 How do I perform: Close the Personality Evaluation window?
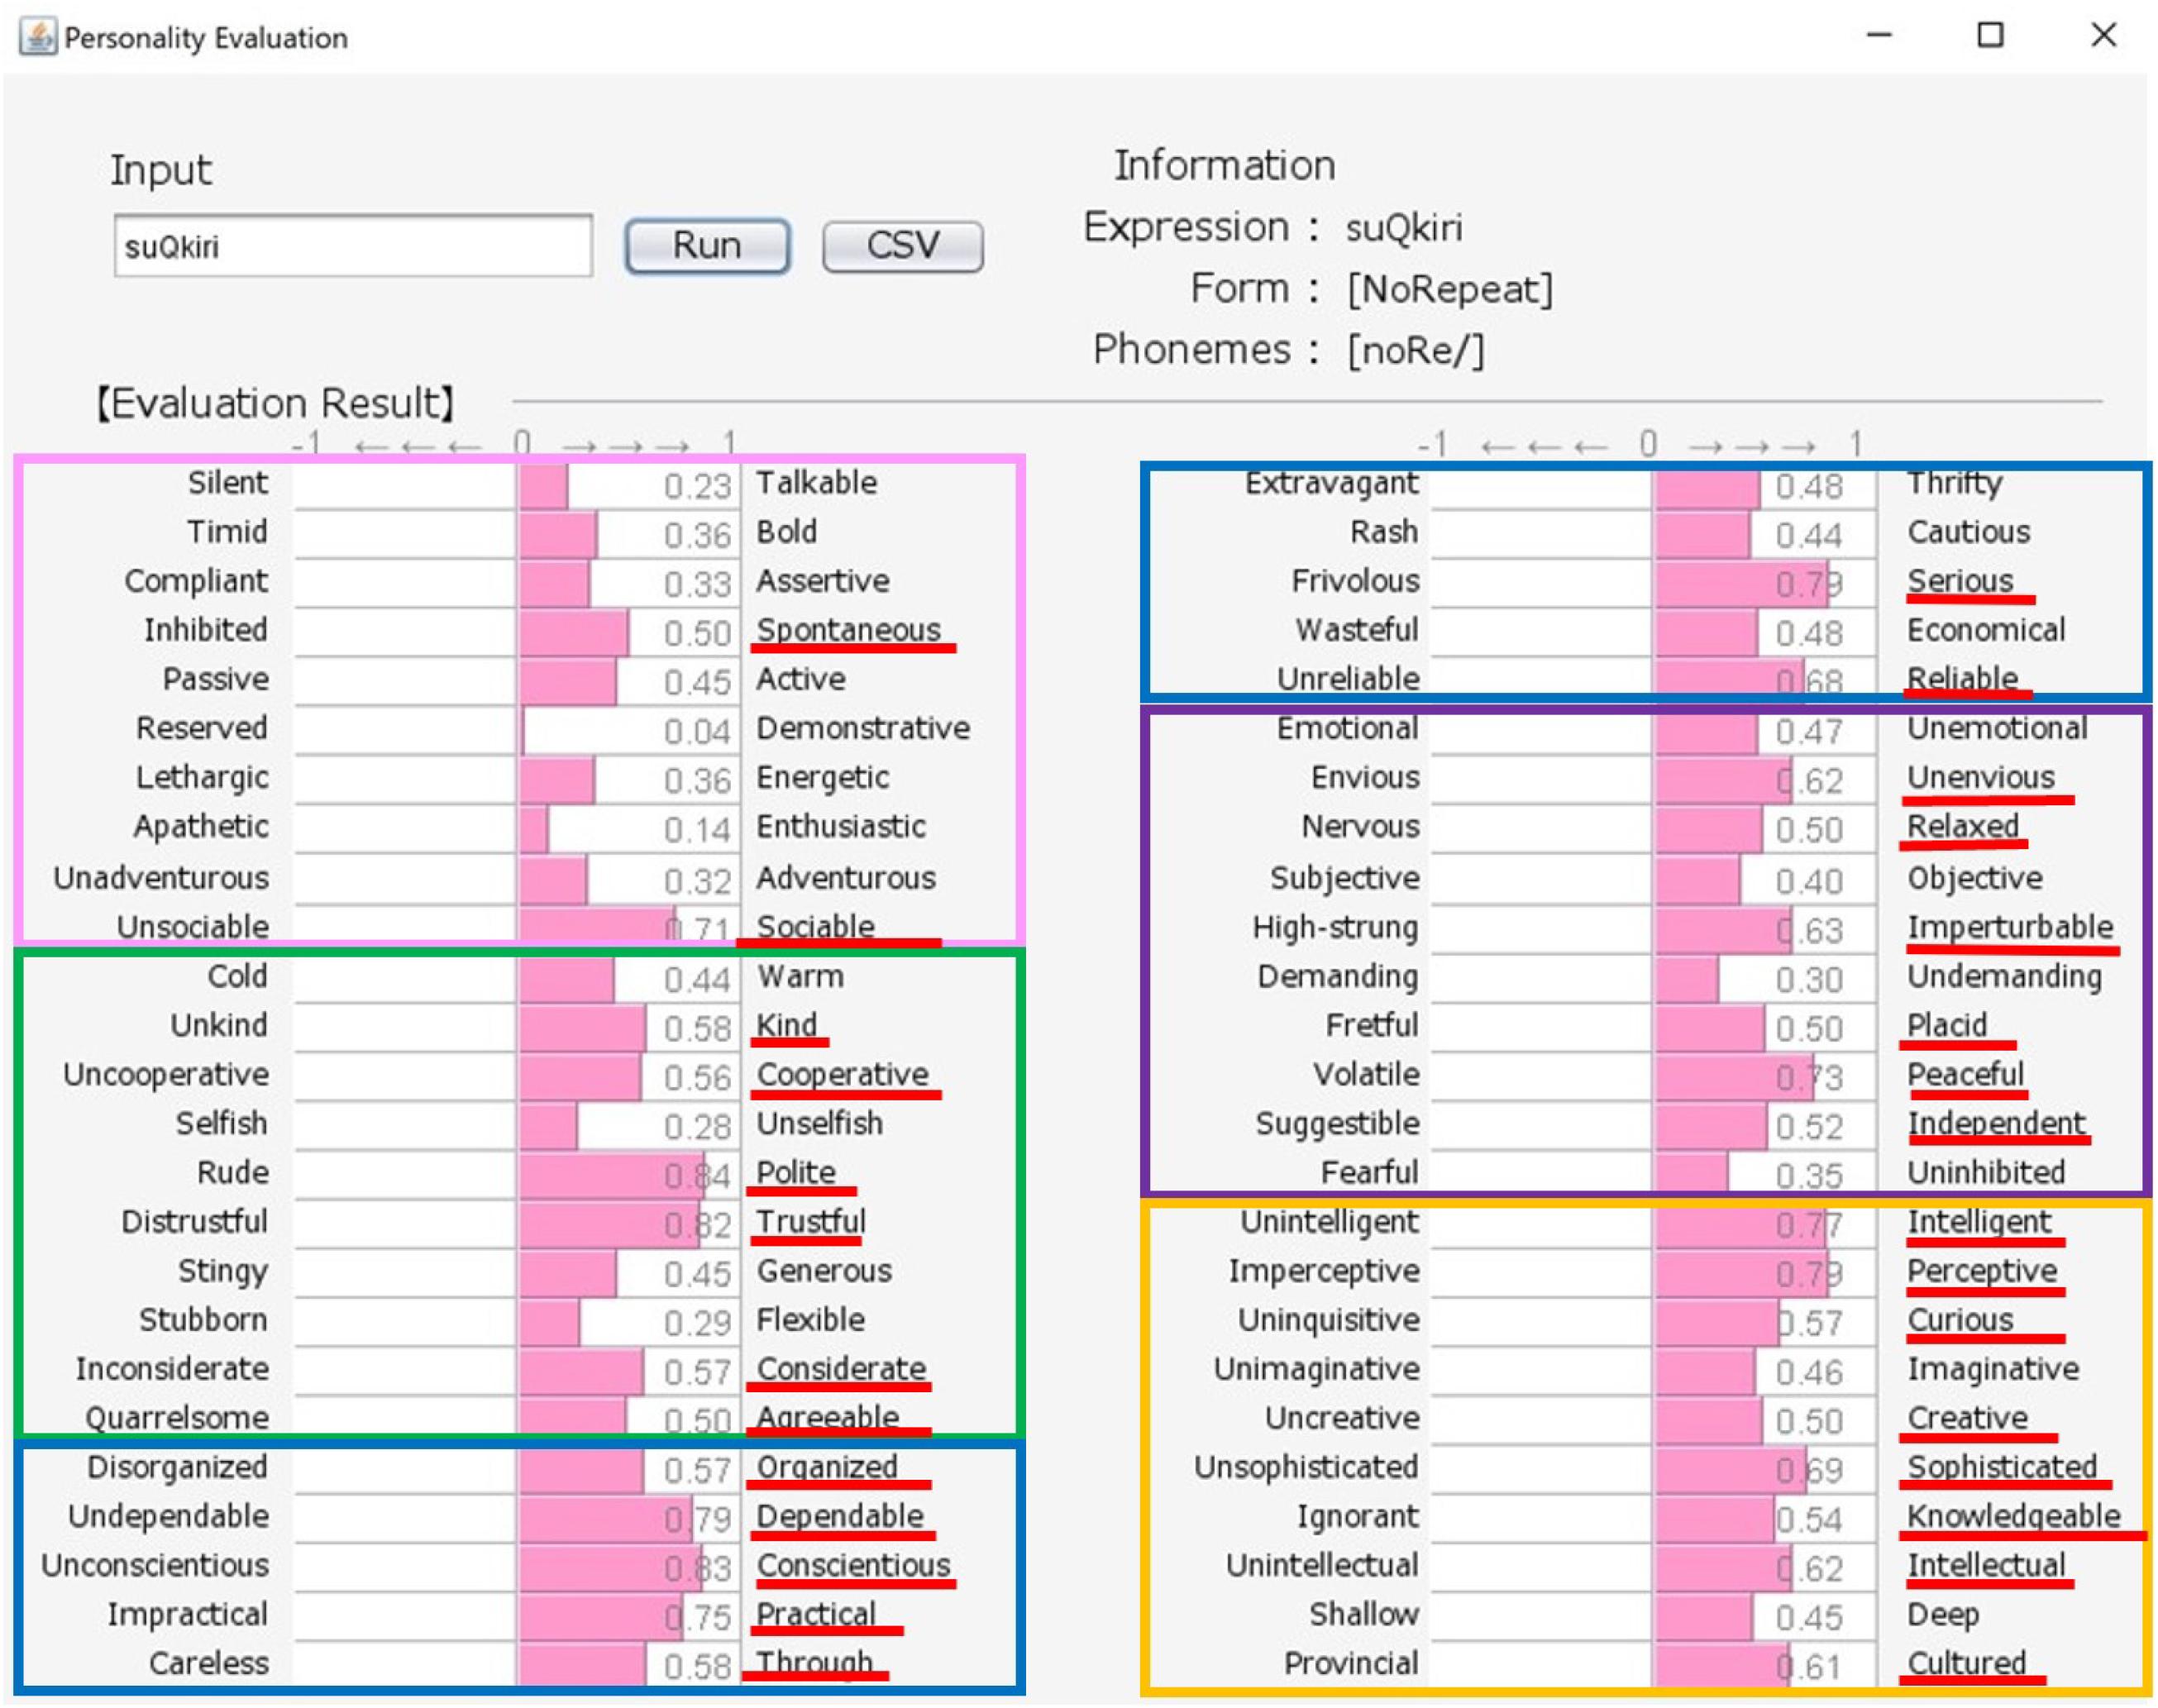[2104, 36]
